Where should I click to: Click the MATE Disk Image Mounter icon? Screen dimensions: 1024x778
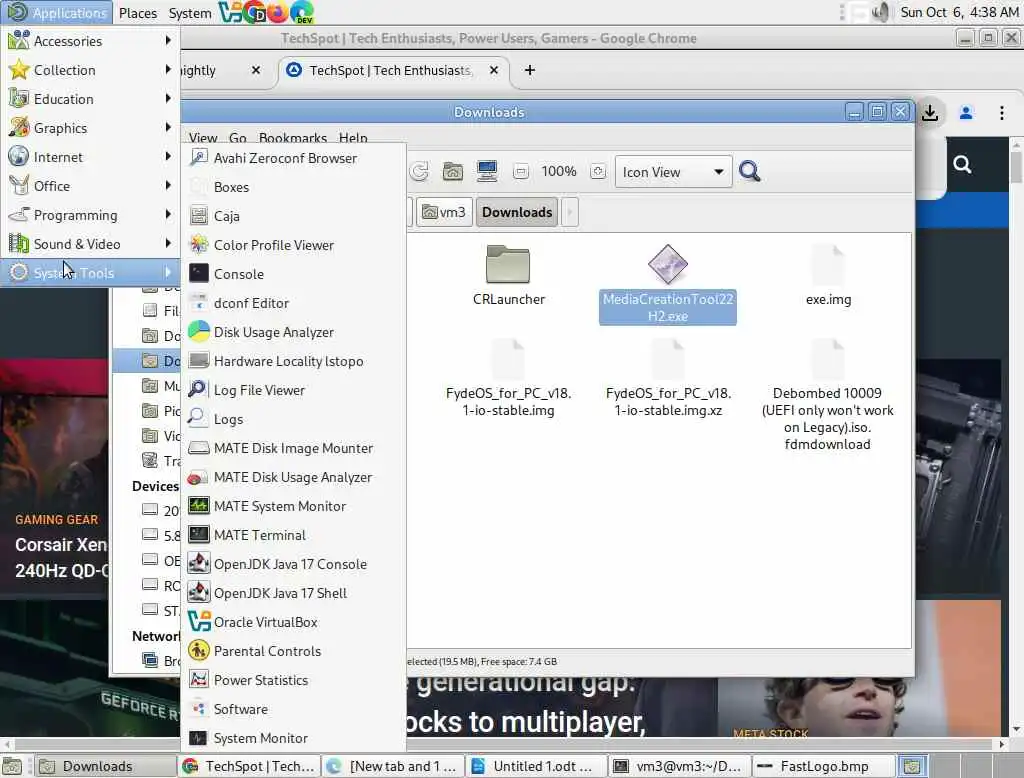tap(199, 448)
